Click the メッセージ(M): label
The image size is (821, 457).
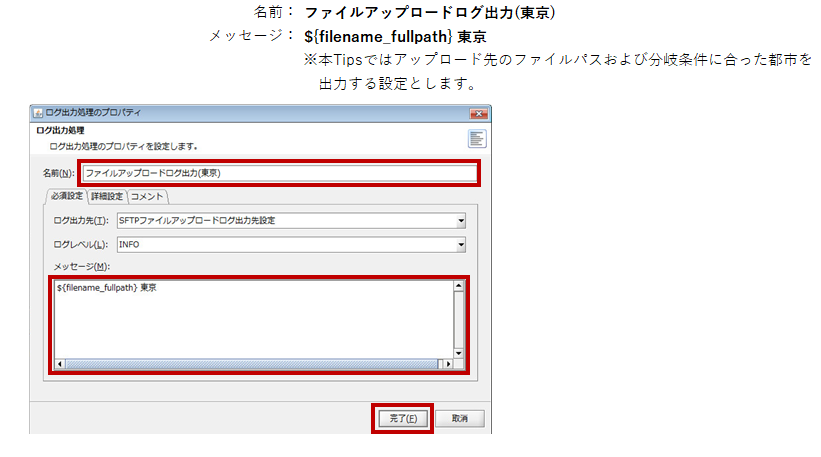(82, 266)
